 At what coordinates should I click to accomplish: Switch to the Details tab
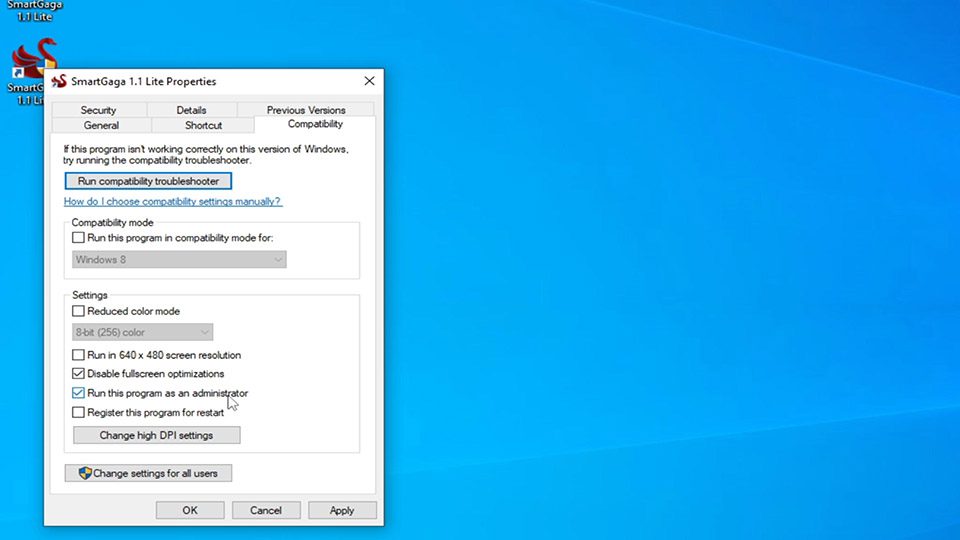point(192,110)
